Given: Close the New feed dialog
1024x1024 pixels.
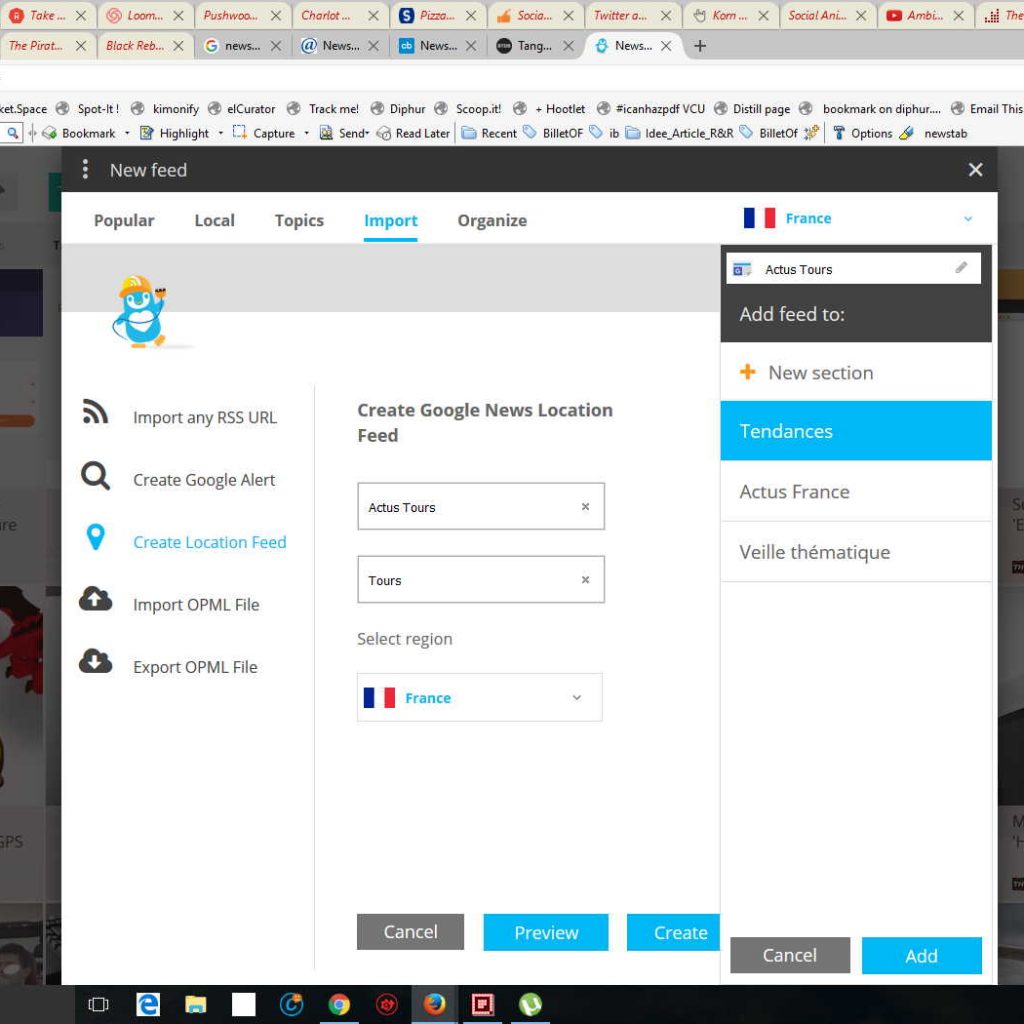Looking at the screenshot, I should (x=975, y=170).
